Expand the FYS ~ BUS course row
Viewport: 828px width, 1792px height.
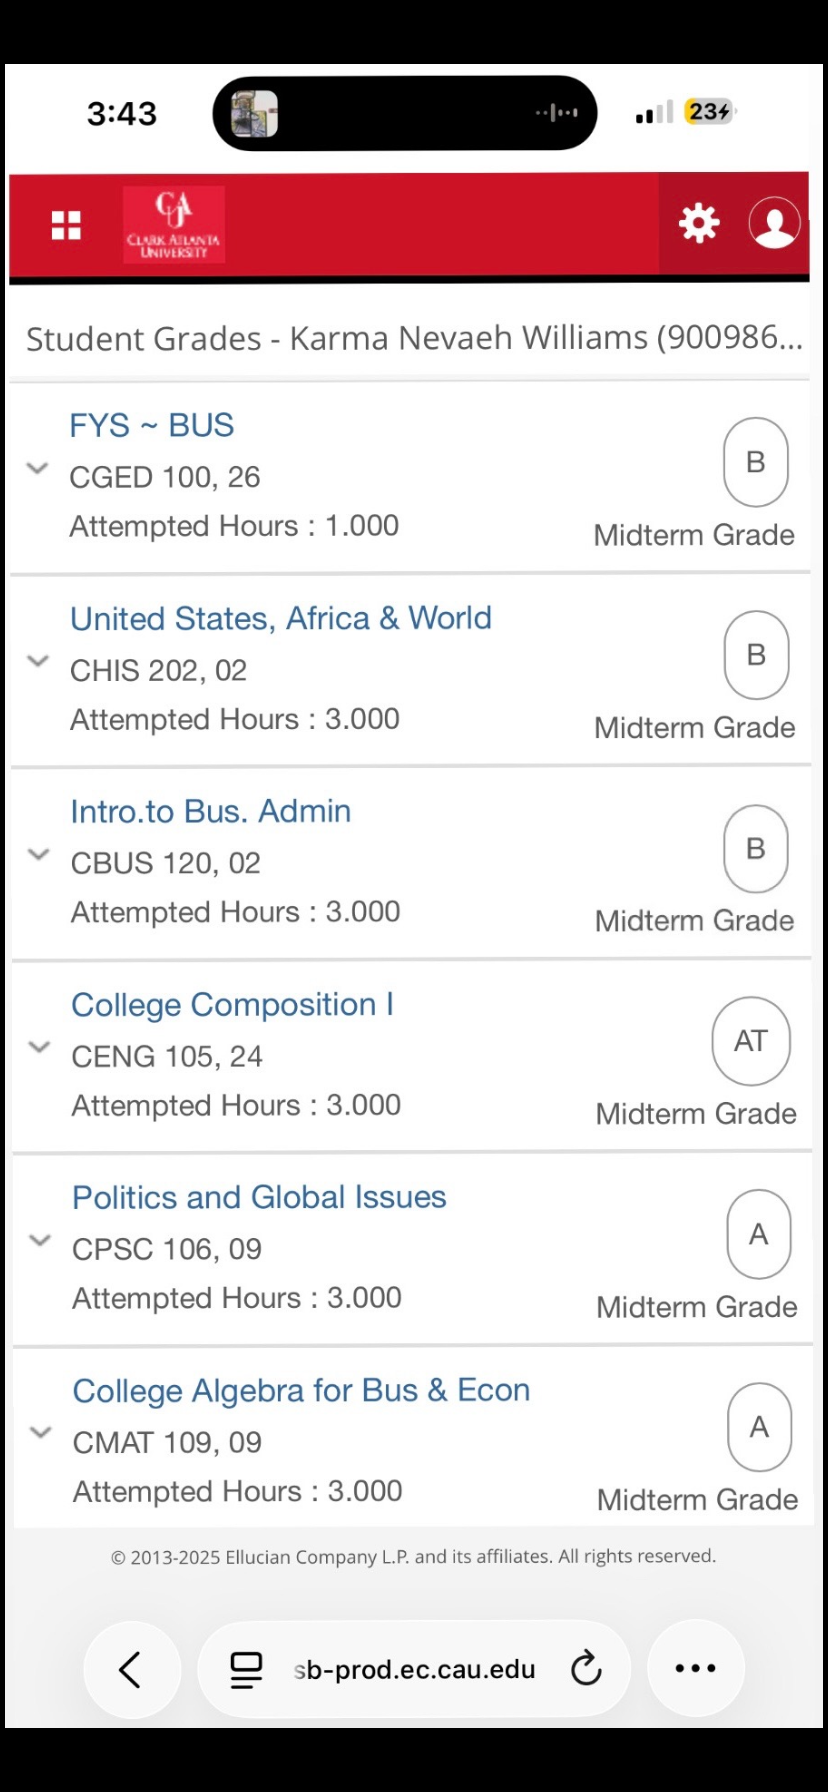click(x=37, y=468)
